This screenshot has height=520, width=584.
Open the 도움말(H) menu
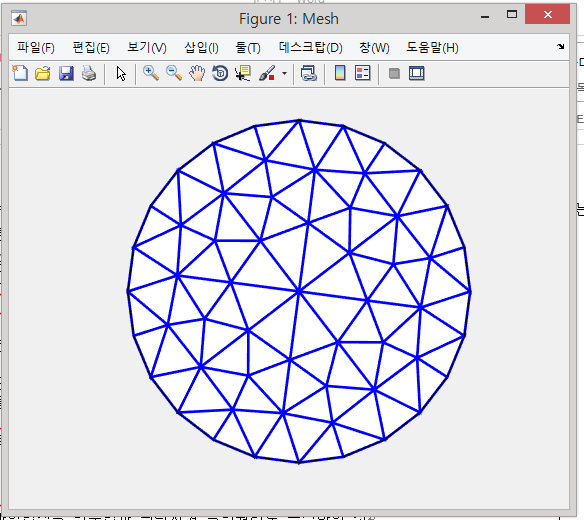point(432,48)
